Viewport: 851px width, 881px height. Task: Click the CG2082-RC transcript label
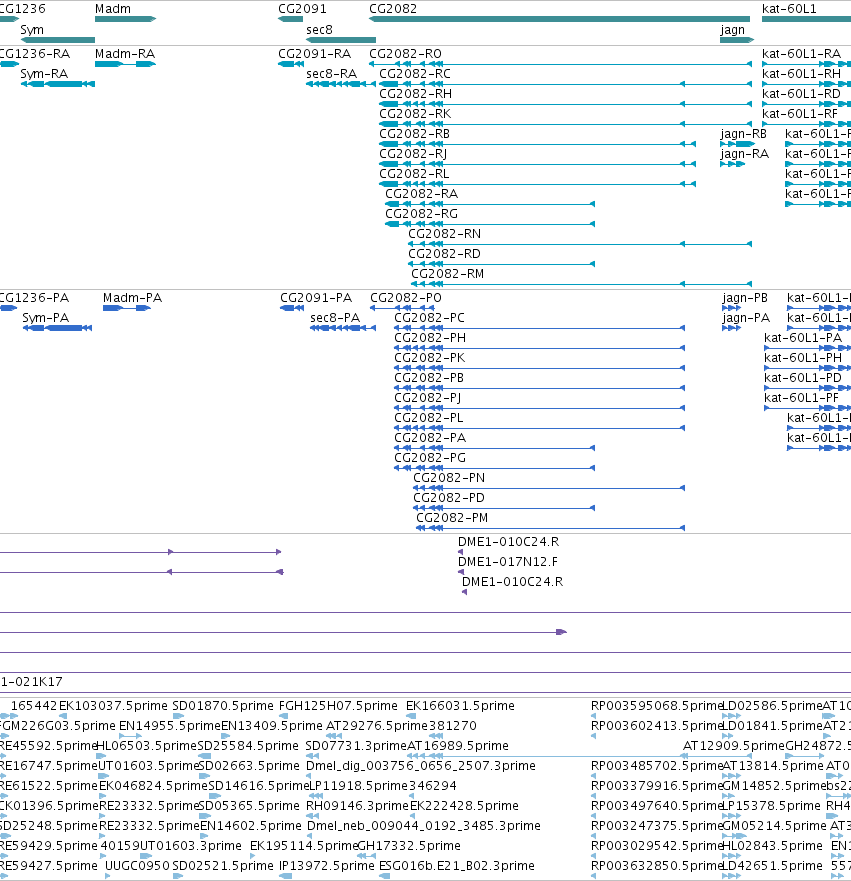(415, 74)
